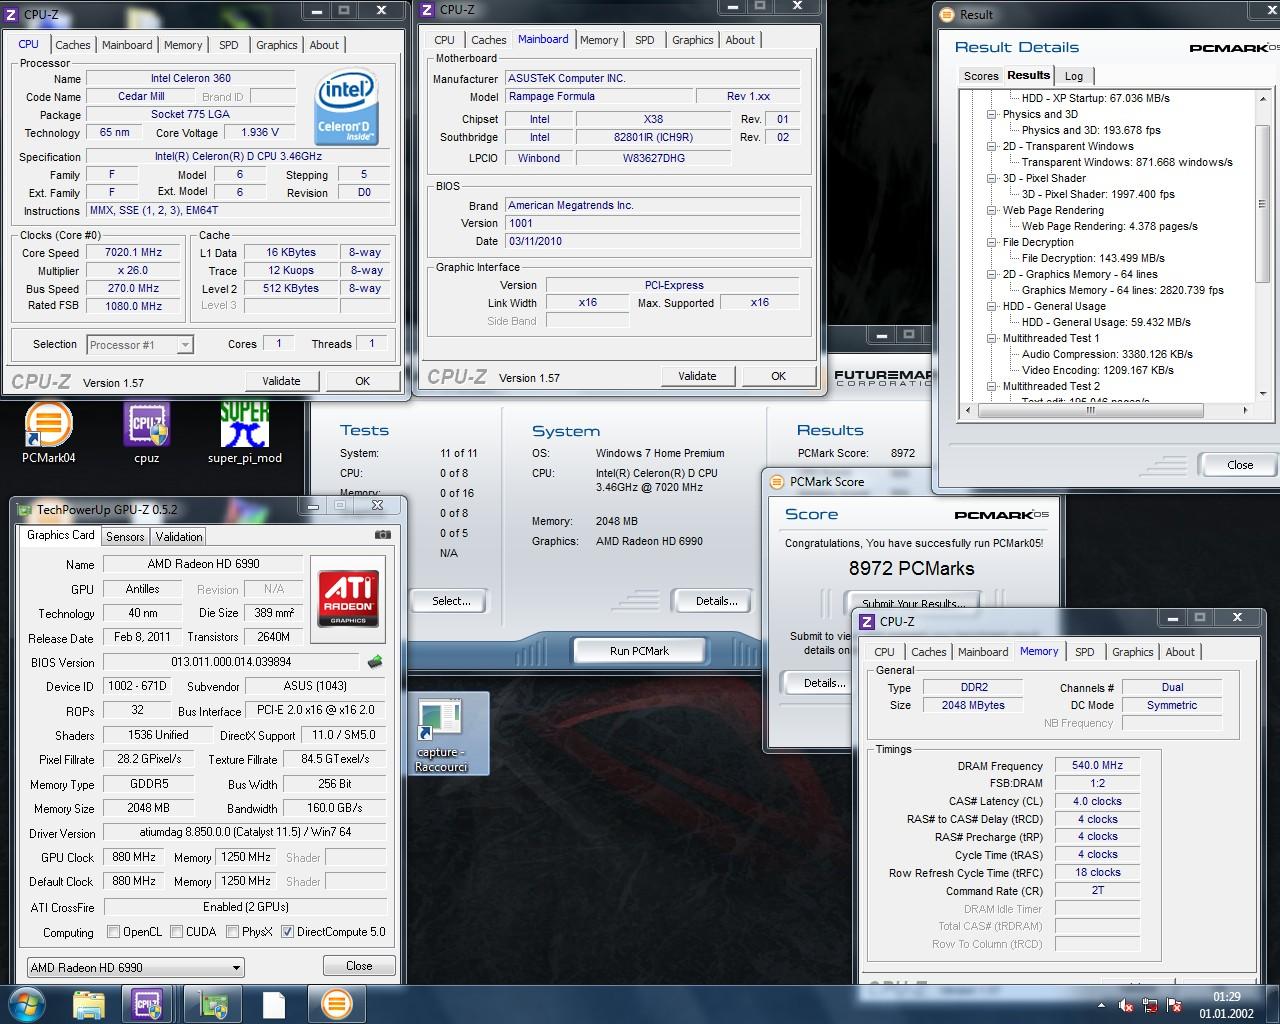
Task: Click the Action Center flag tray icon
Action: point(1175,1005)
